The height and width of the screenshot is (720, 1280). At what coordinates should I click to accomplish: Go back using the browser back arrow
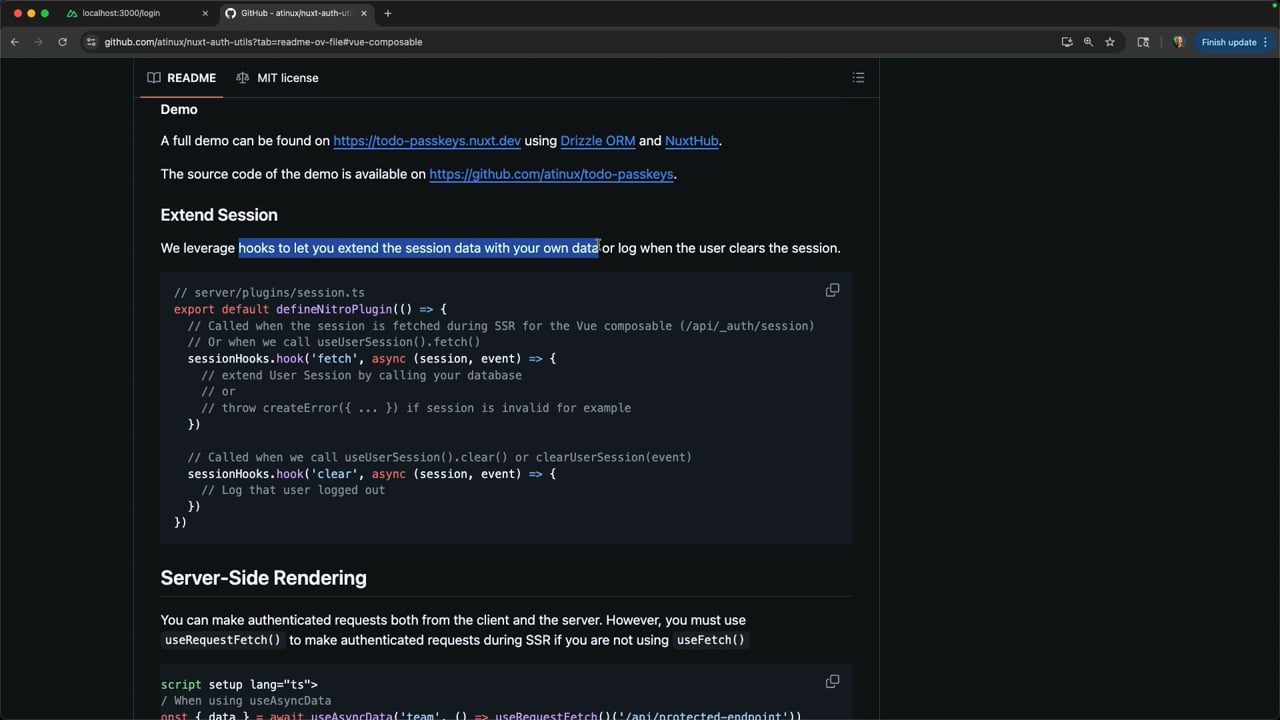click(15, 42)
